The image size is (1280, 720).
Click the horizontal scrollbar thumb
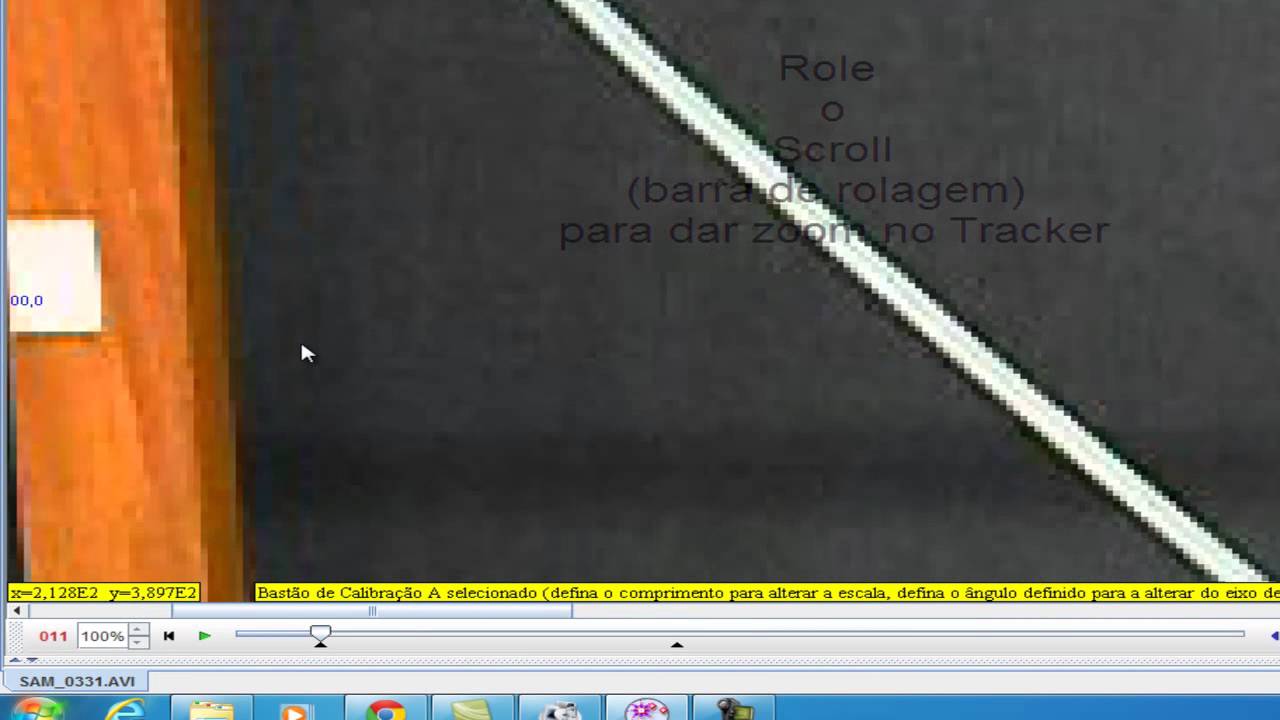coord(372,611)
